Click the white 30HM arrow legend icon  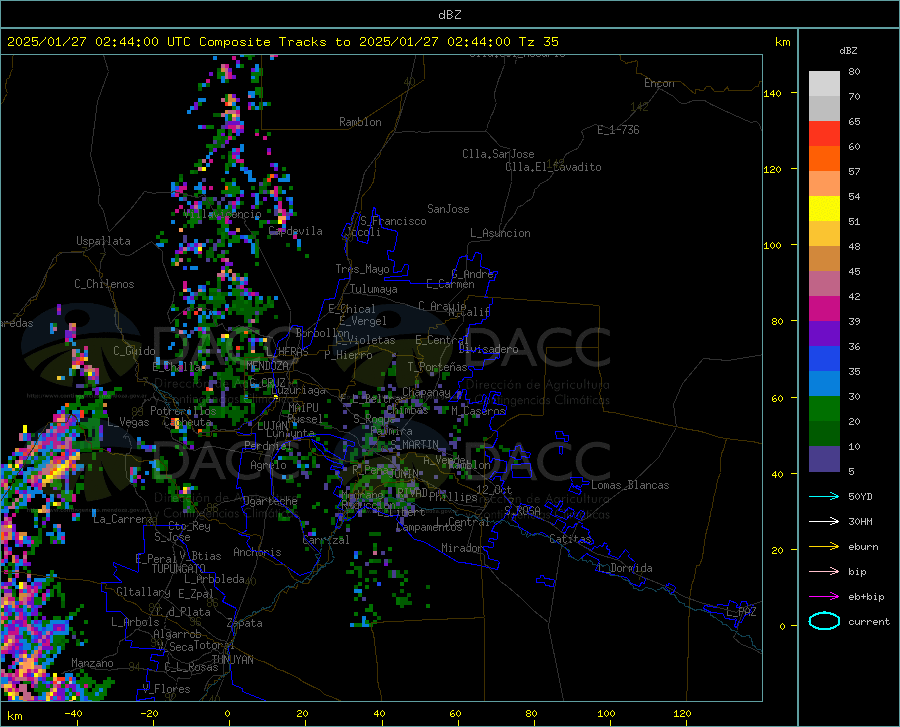[824, 522]
